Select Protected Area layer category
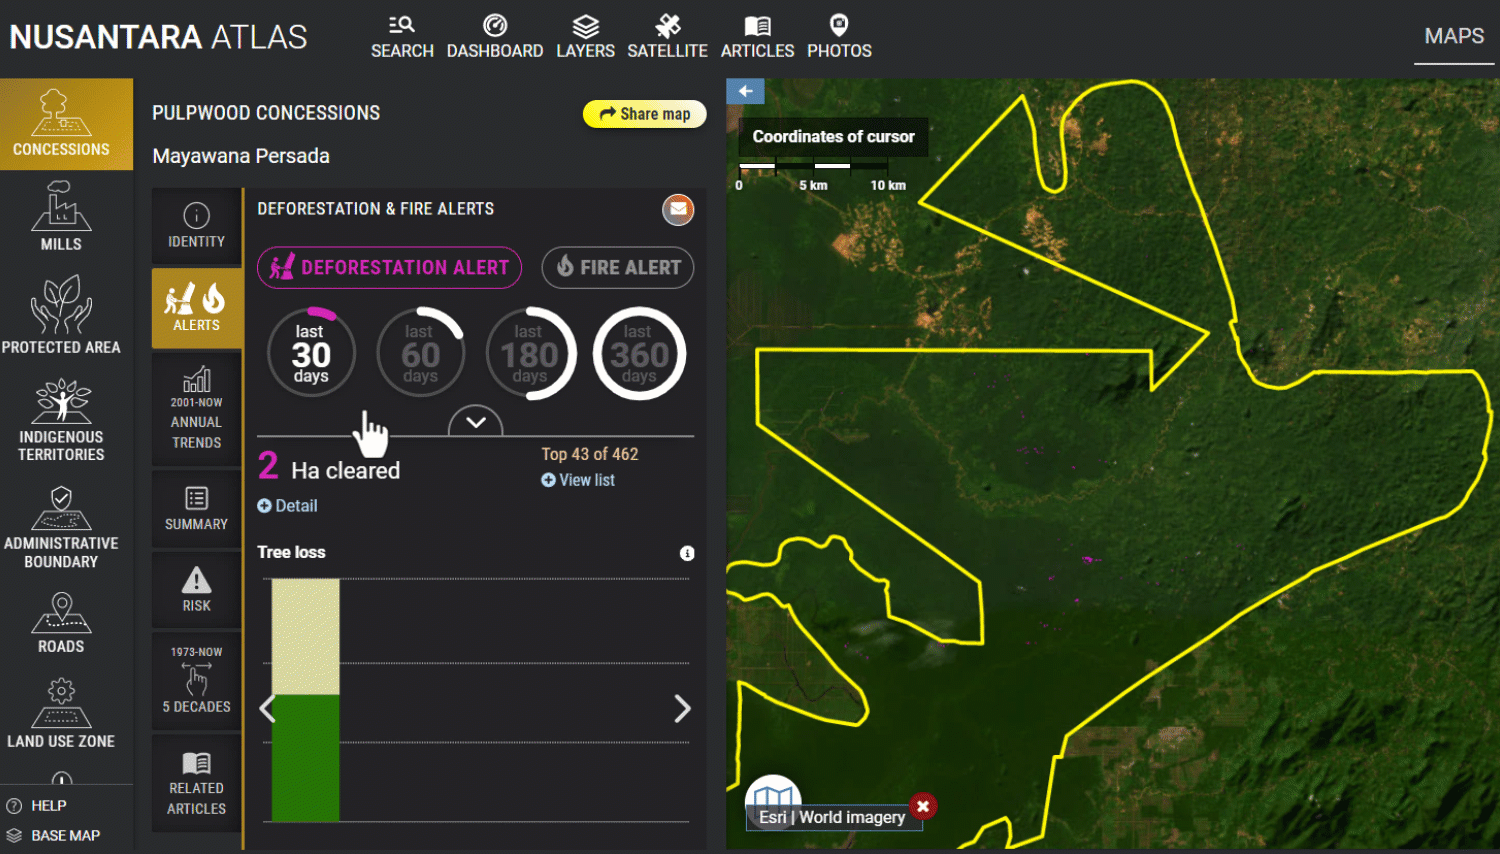Screen dimensions: 1500x854 click(61, 315)
